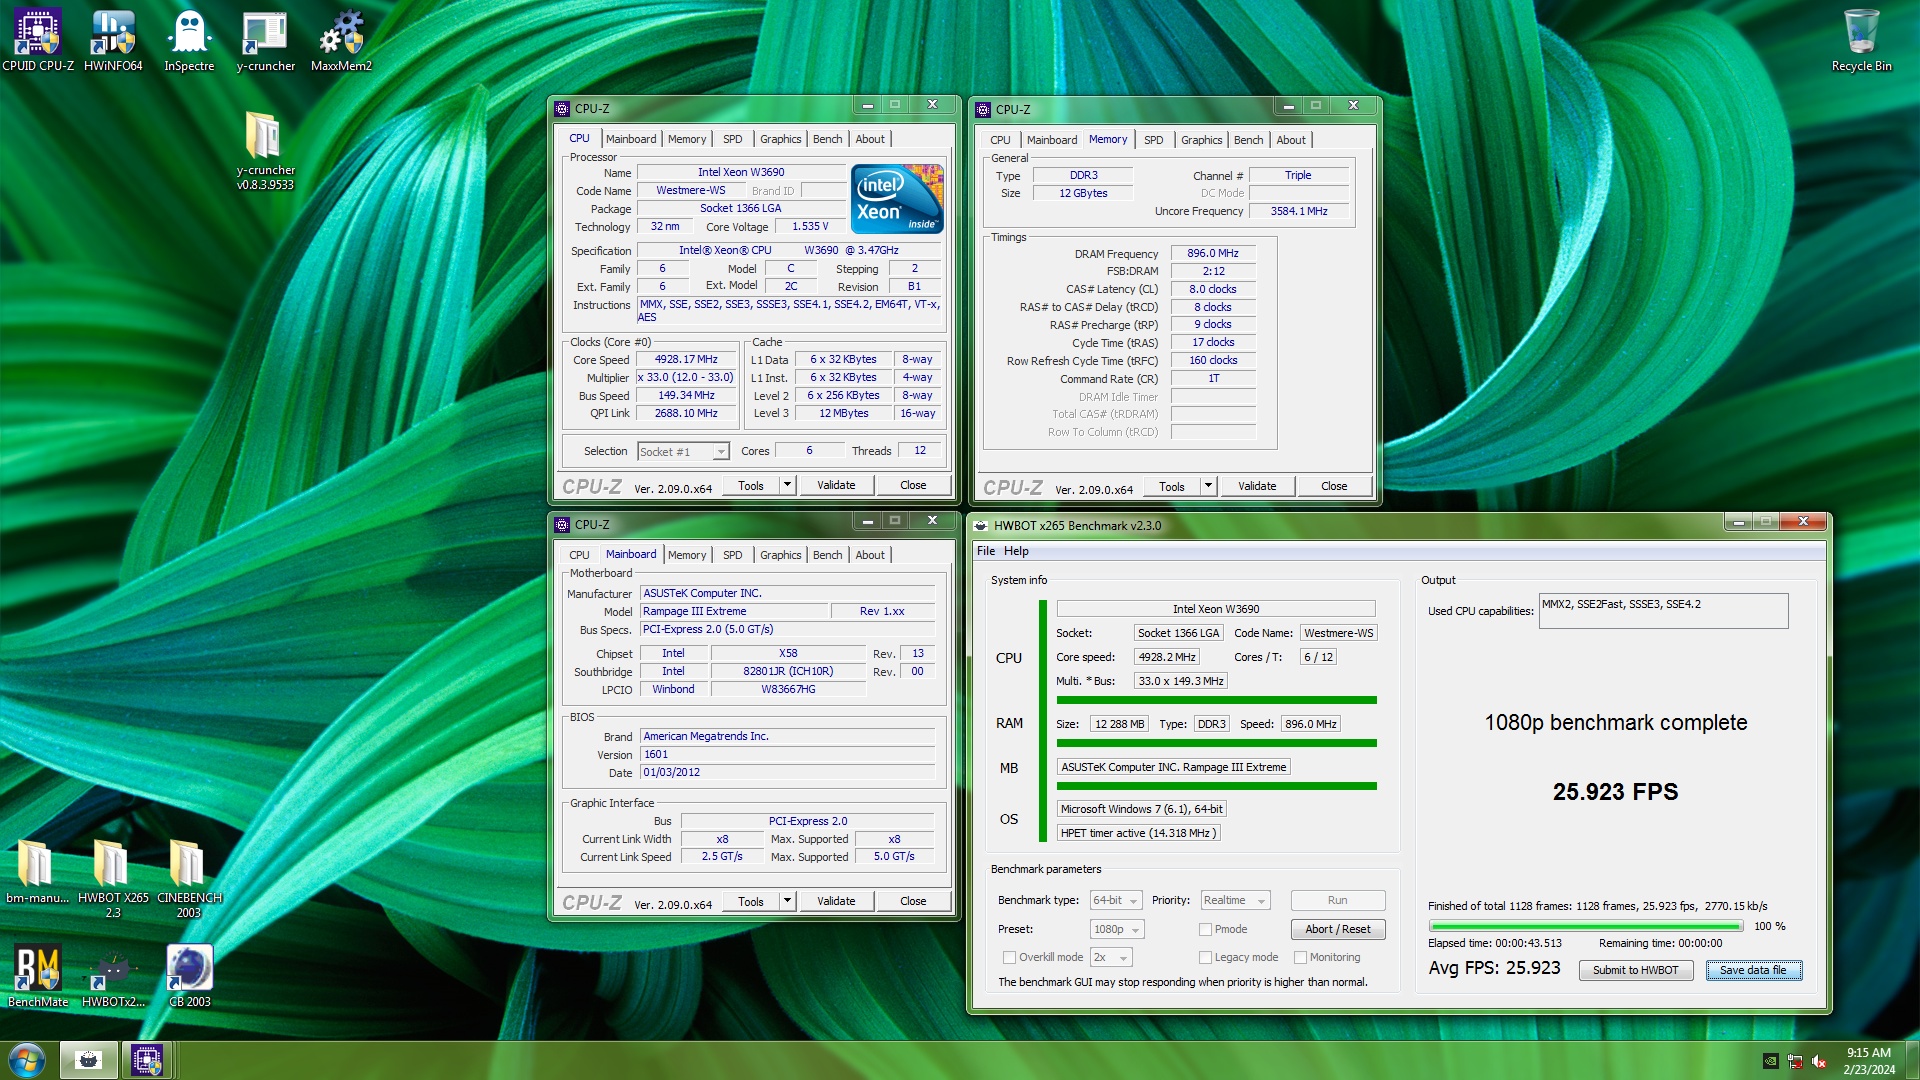
Task: Click the pinned HWBOT taskbar icon
Action: tap(88, 1060)
